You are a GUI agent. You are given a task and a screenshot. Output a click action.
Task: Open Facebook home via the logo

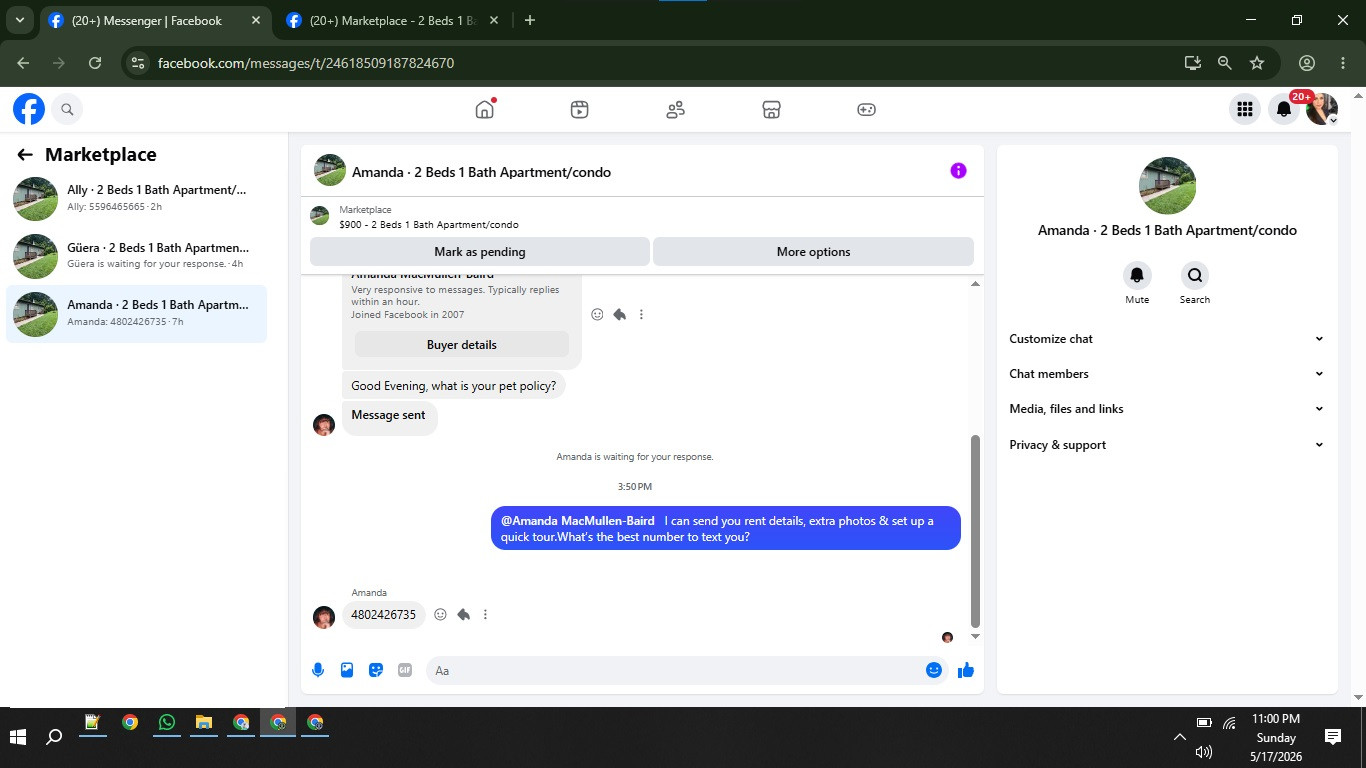pos(29,109)
